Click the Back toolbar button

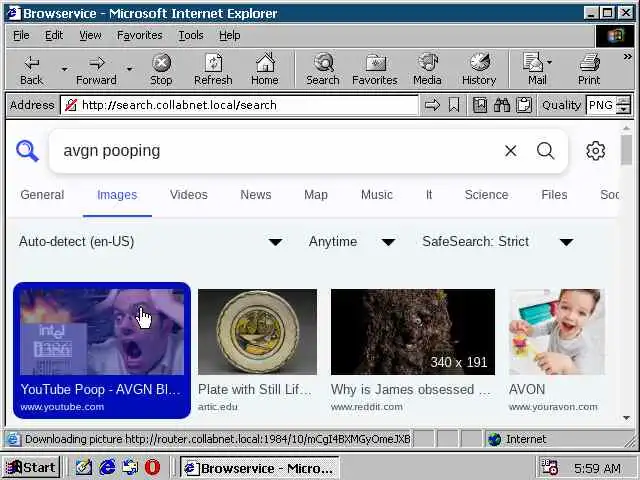pyautogui.click(x=31, y=70)
